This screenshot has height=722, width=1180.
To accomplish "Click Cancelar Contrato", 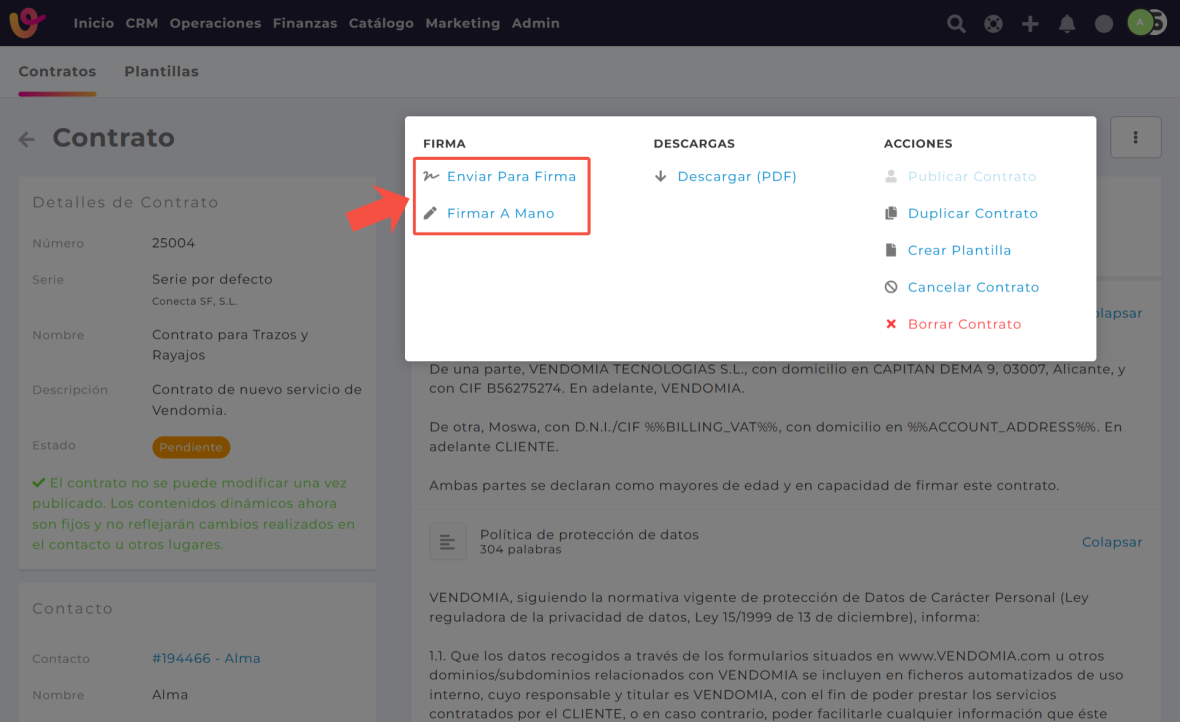I will point(973,288).
